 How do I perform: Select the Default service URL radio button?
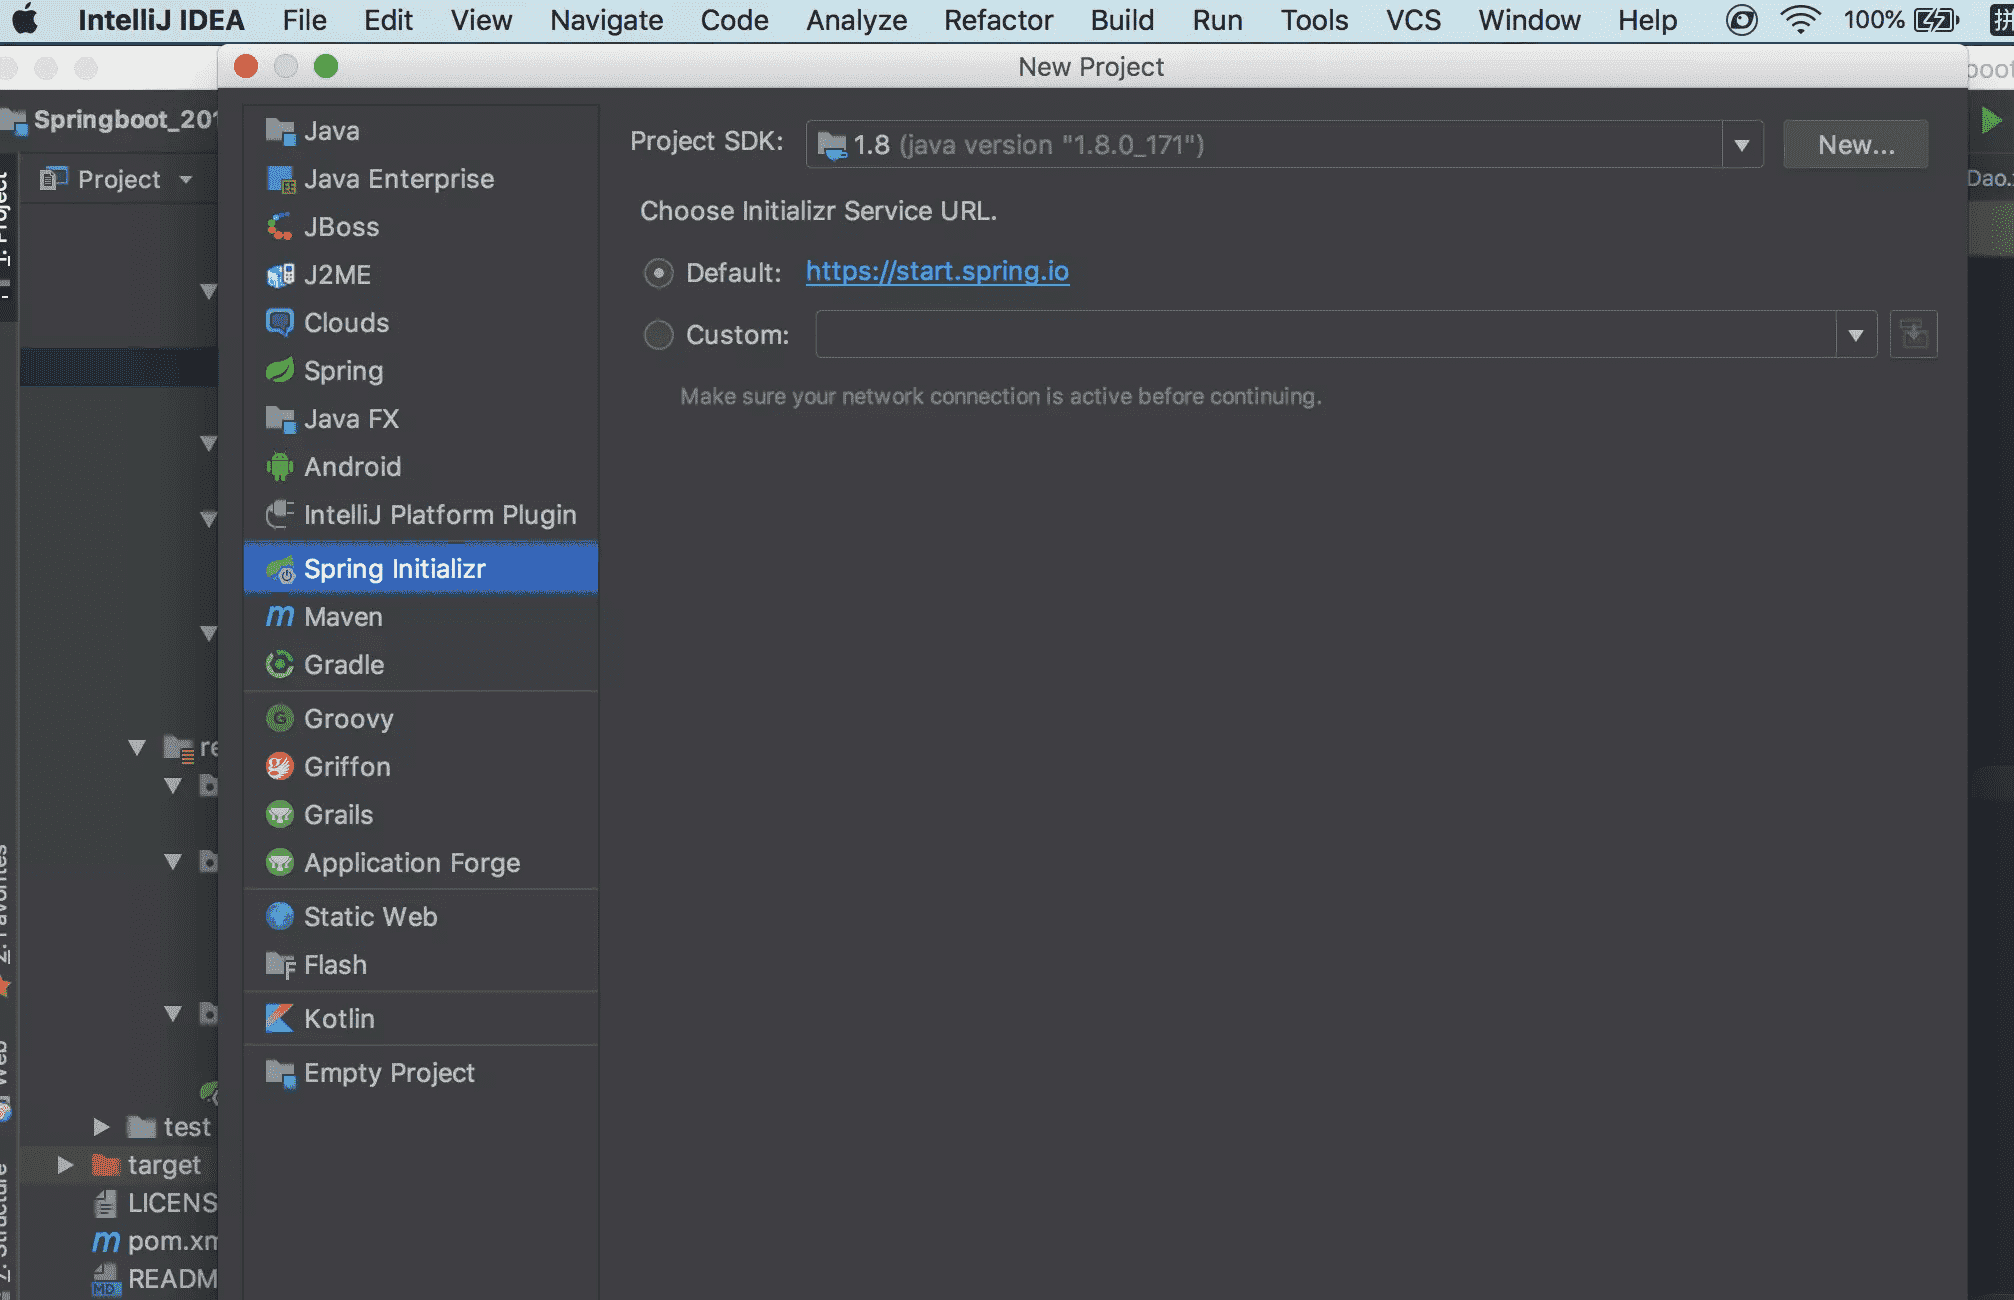click(x=658, y=273)
